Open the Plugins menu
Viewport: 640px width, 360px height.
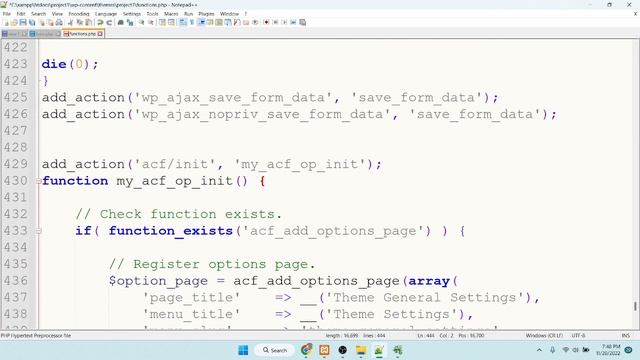(206, 14)
